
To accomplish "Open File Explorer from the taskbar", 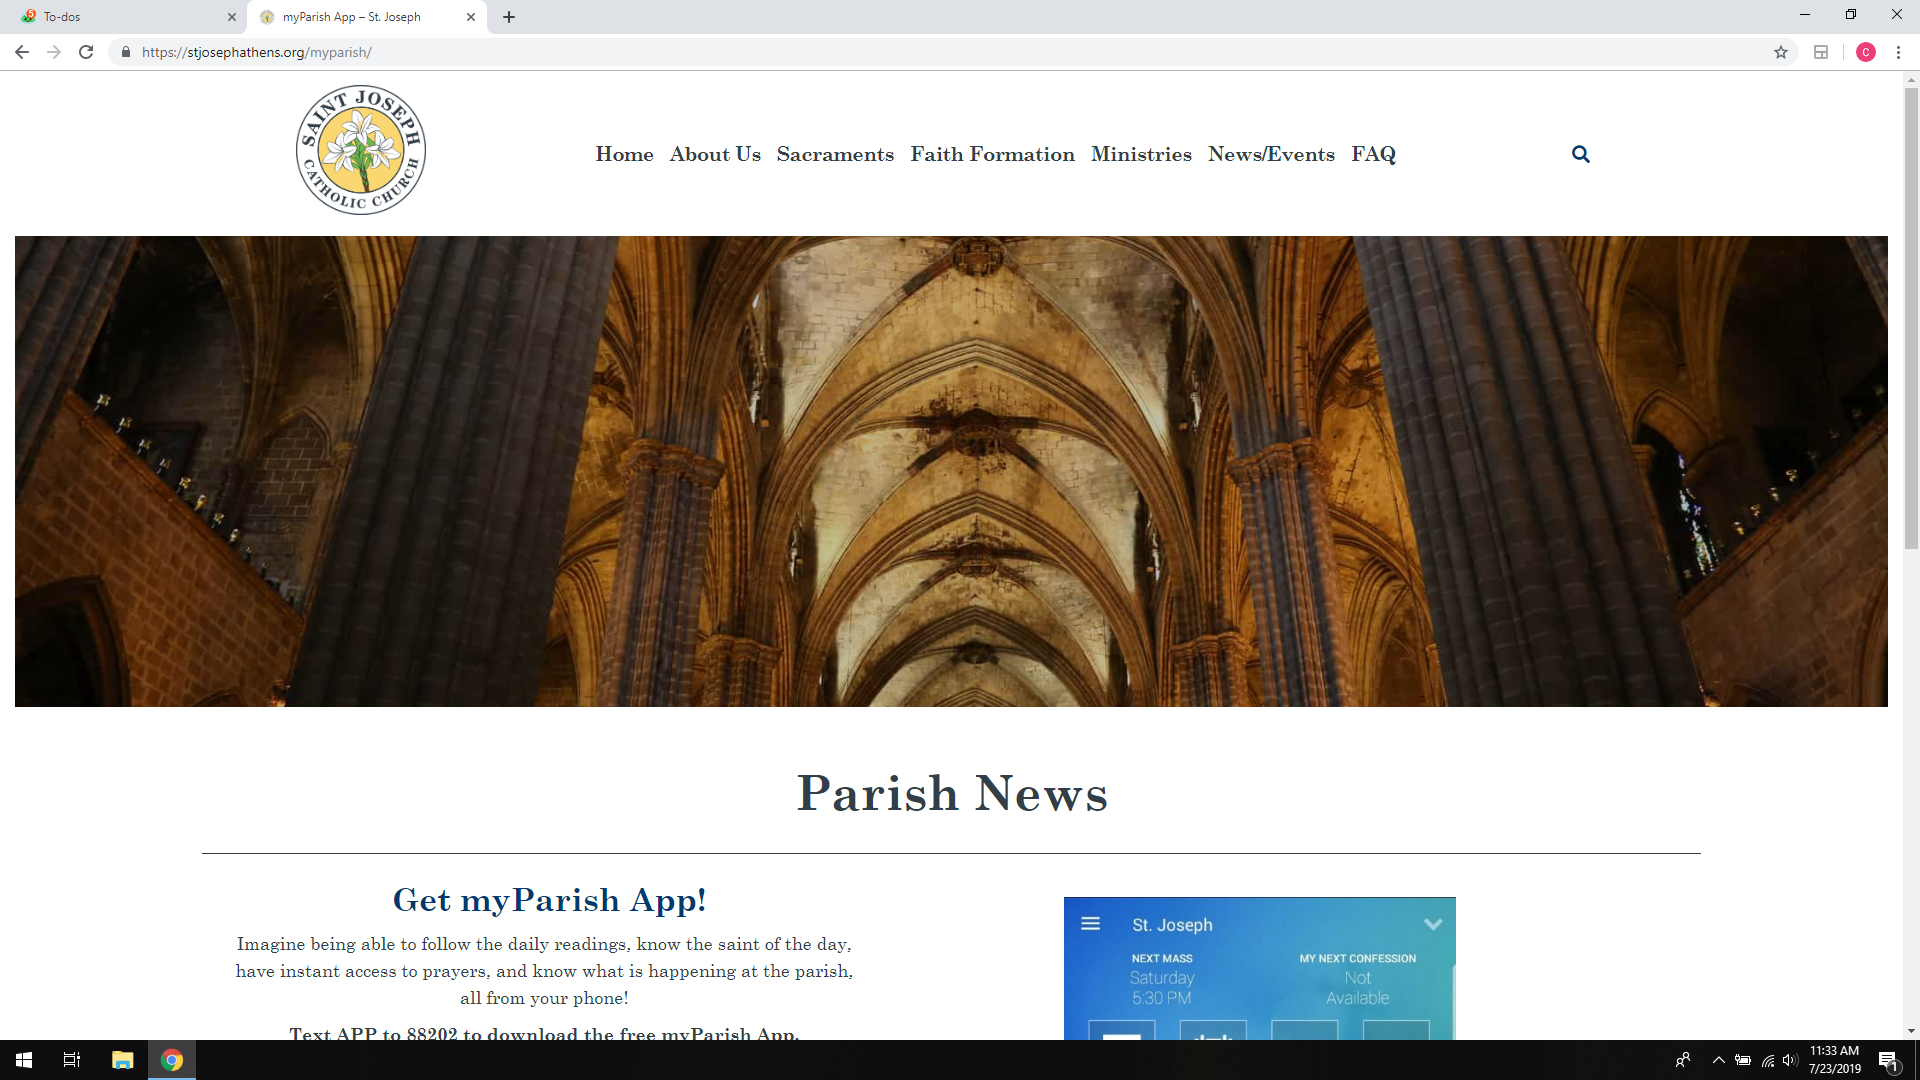I will click(x=122, y=1060).
